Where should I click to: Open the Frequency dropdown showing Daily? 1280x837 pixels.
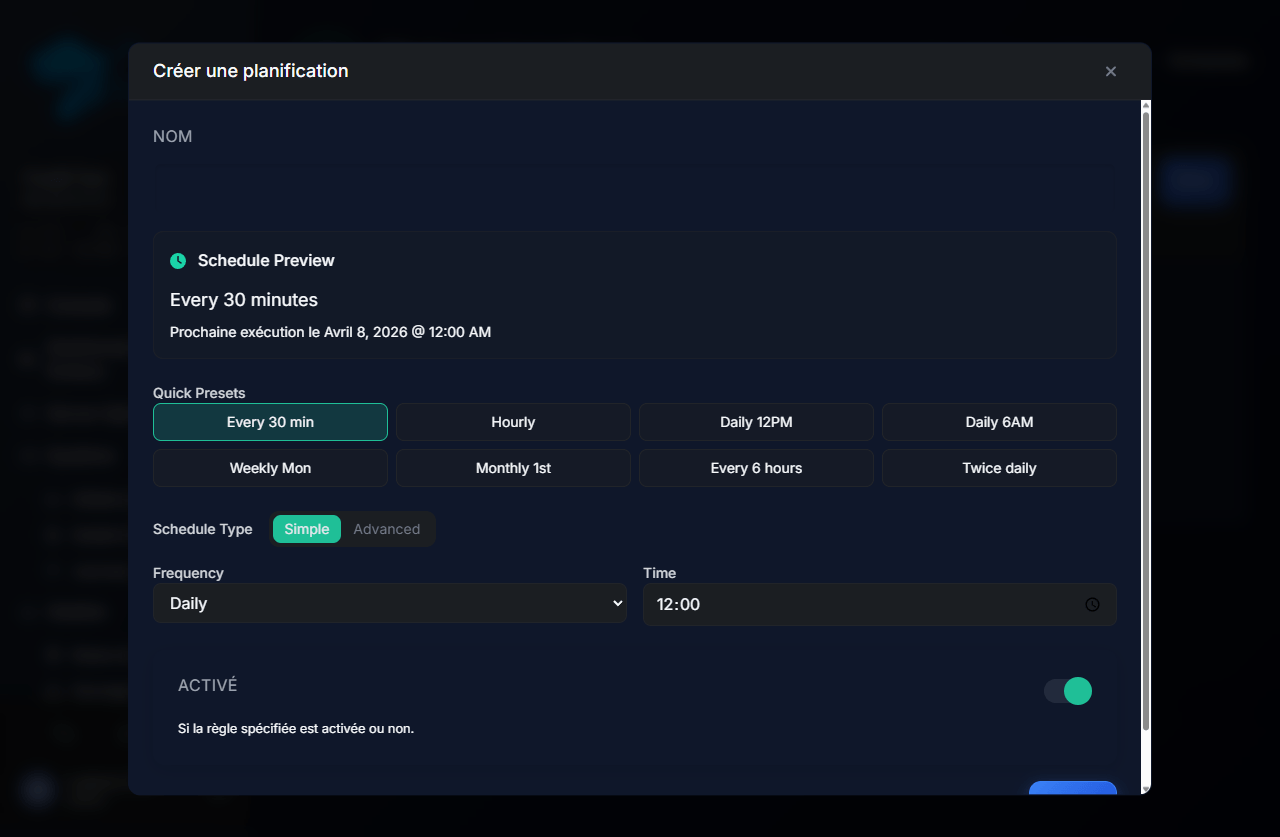point(390,603)
